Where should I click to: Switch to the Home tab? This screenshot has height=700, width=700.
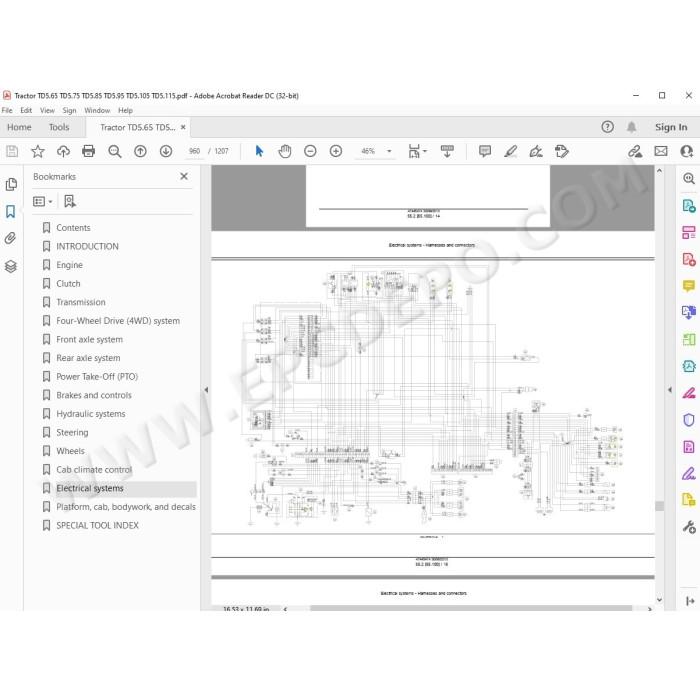(x=19, y=127)
